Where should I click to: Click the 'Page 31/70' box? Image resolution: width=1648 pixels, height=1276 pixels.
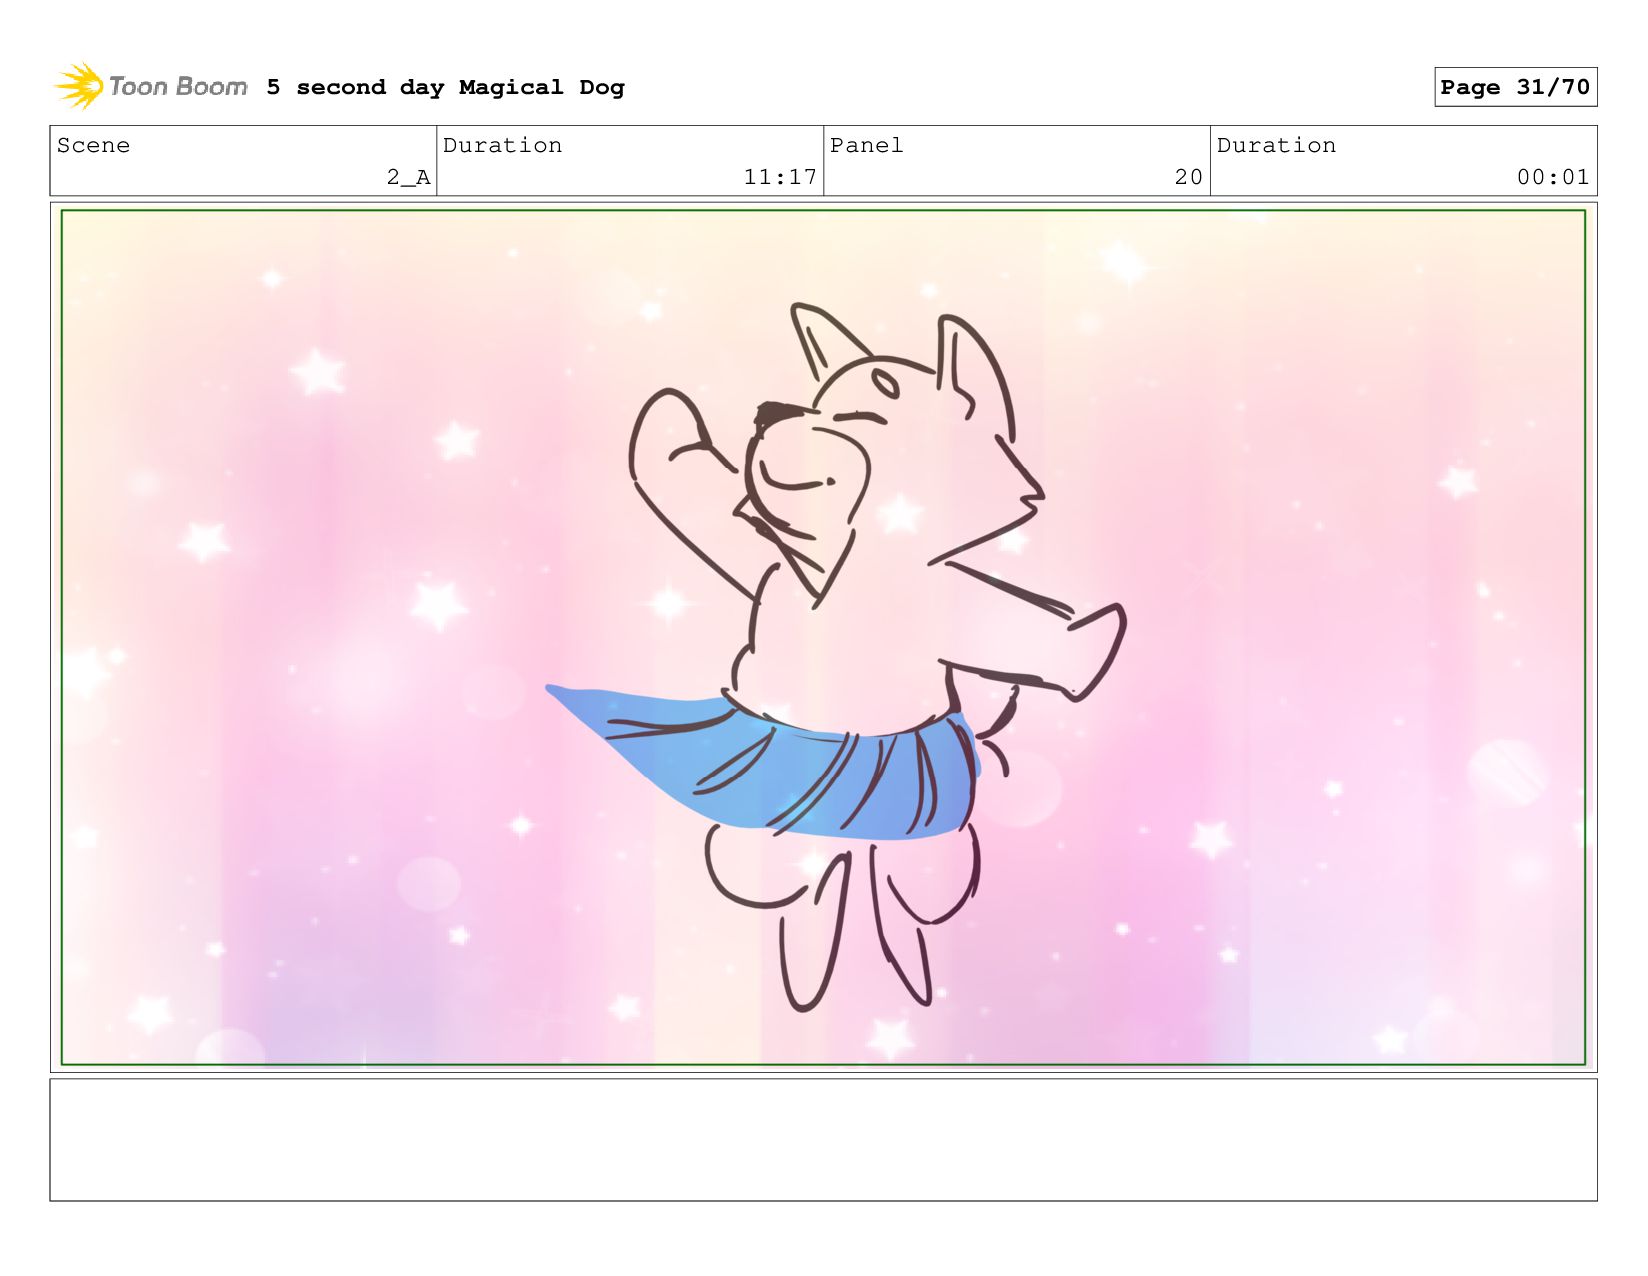coord(1515,87)
